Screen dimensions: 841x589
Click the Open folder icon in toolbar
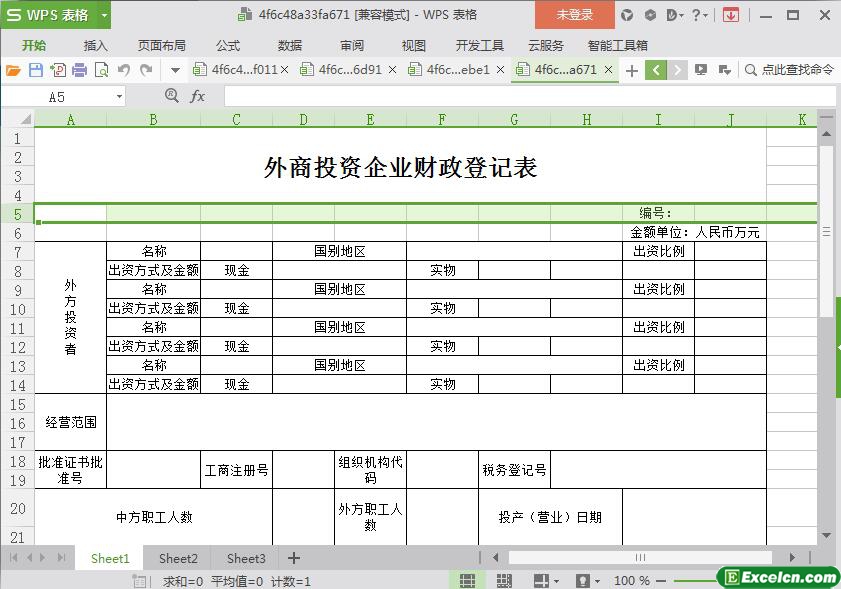[x=13, y=70]
